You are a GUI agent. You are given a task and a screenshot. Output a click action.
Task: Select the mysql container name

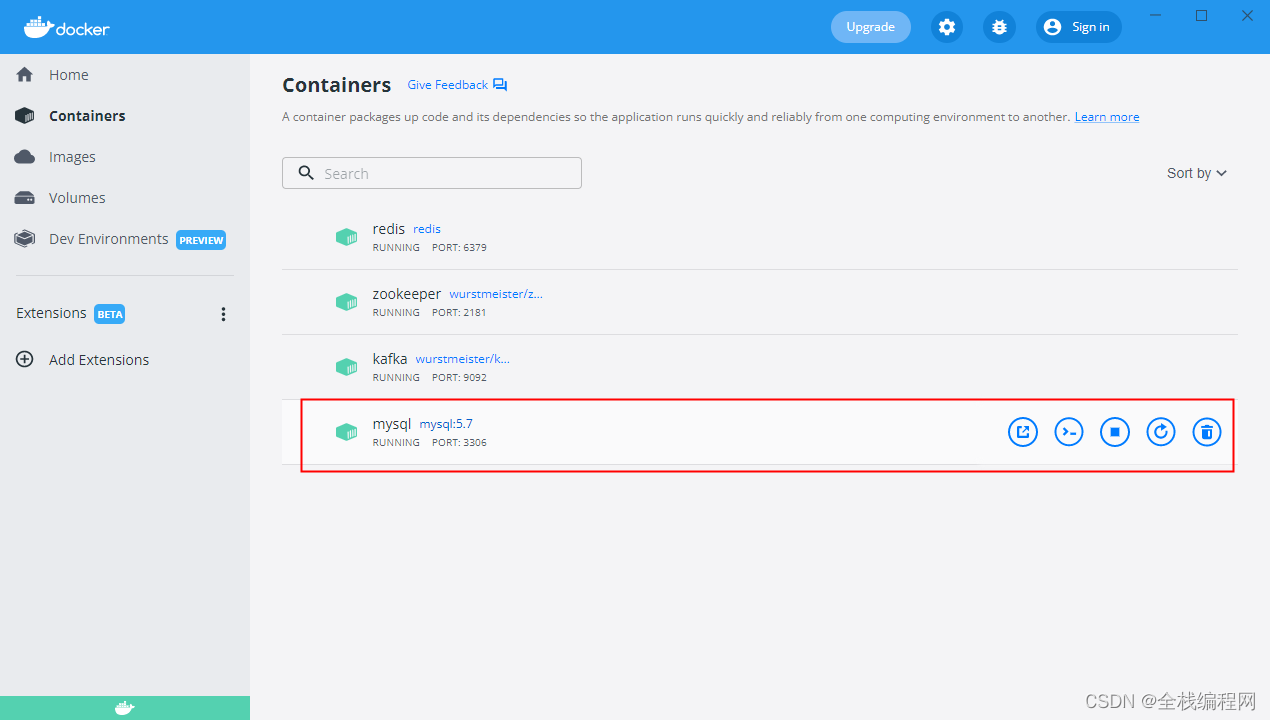(x=392, y=424)
